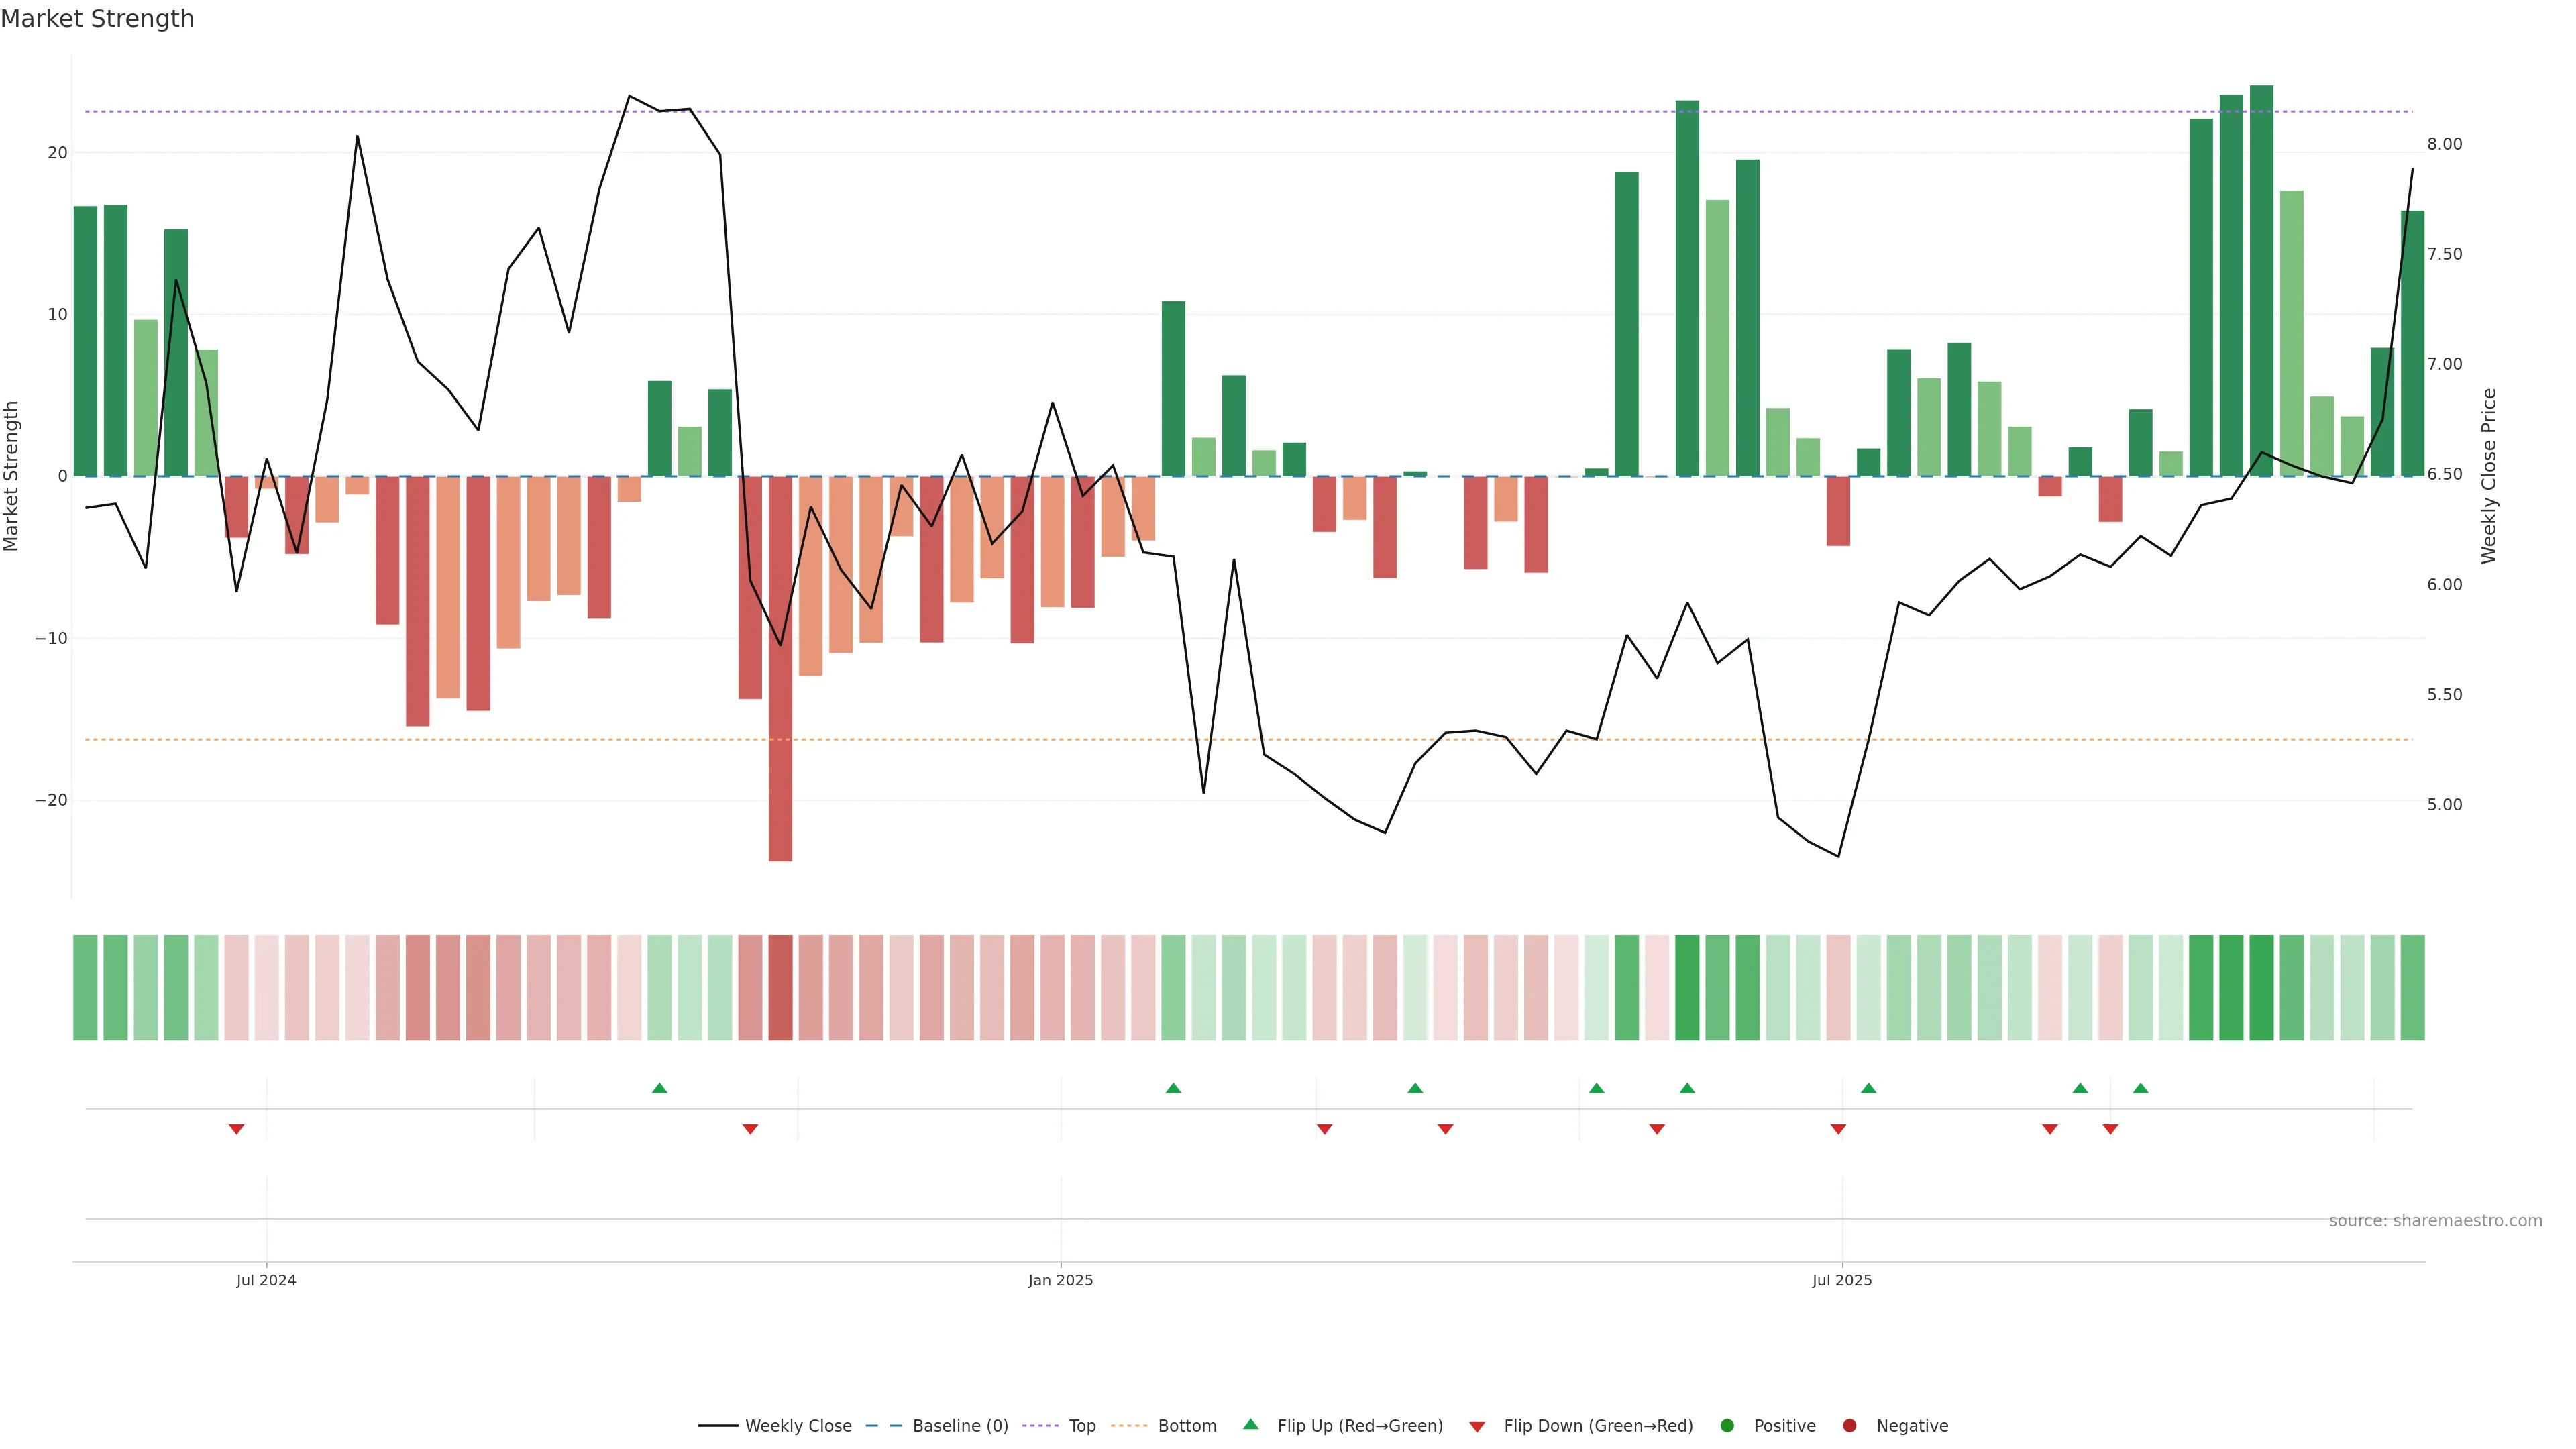Click the Flip Up green triangle legend icon
This screenshot has width=2576, height=1449.
[x=1250, y=1425]
